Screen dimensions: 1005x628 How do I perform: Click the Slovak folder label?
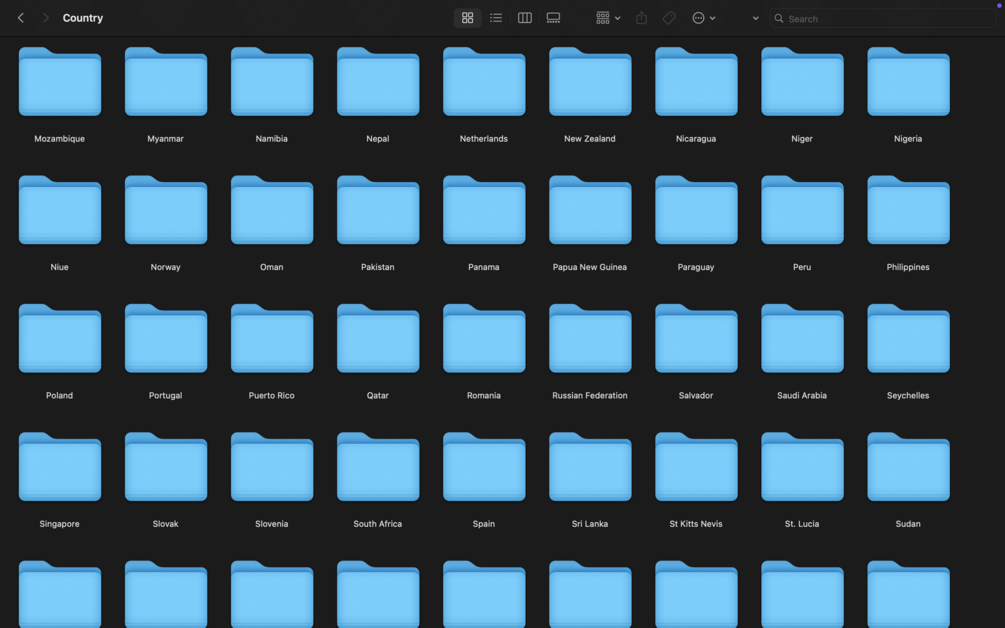pyautogui.click(x=165, y=524)
